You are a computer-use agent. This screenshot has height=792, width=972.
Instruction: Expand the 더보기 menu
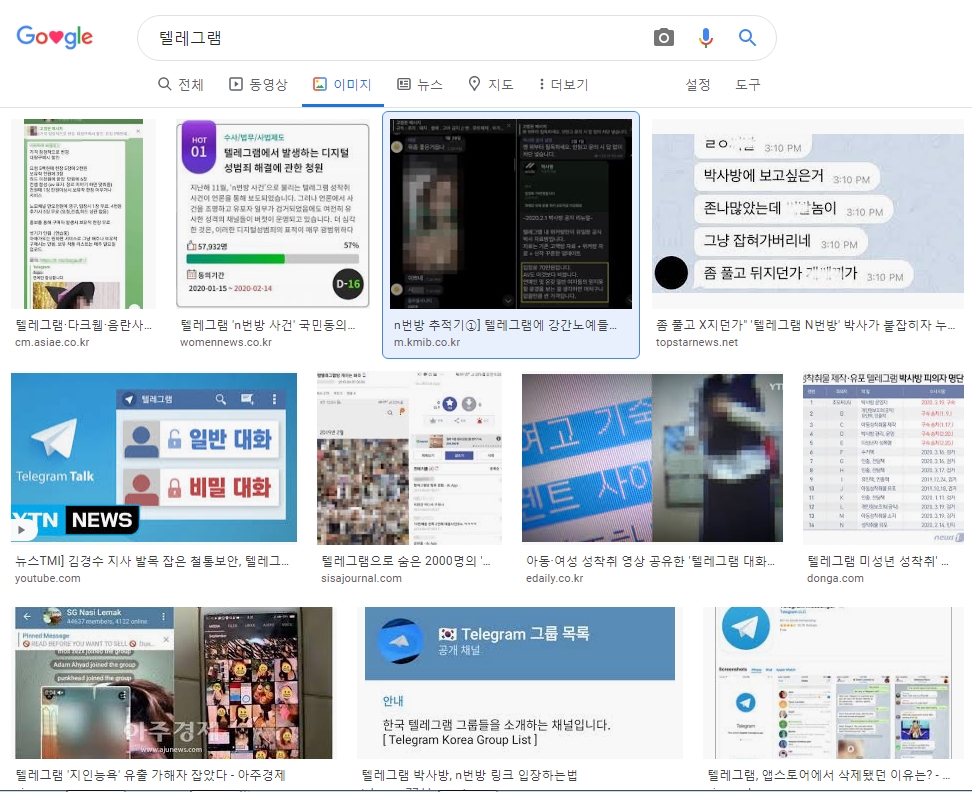563,84
